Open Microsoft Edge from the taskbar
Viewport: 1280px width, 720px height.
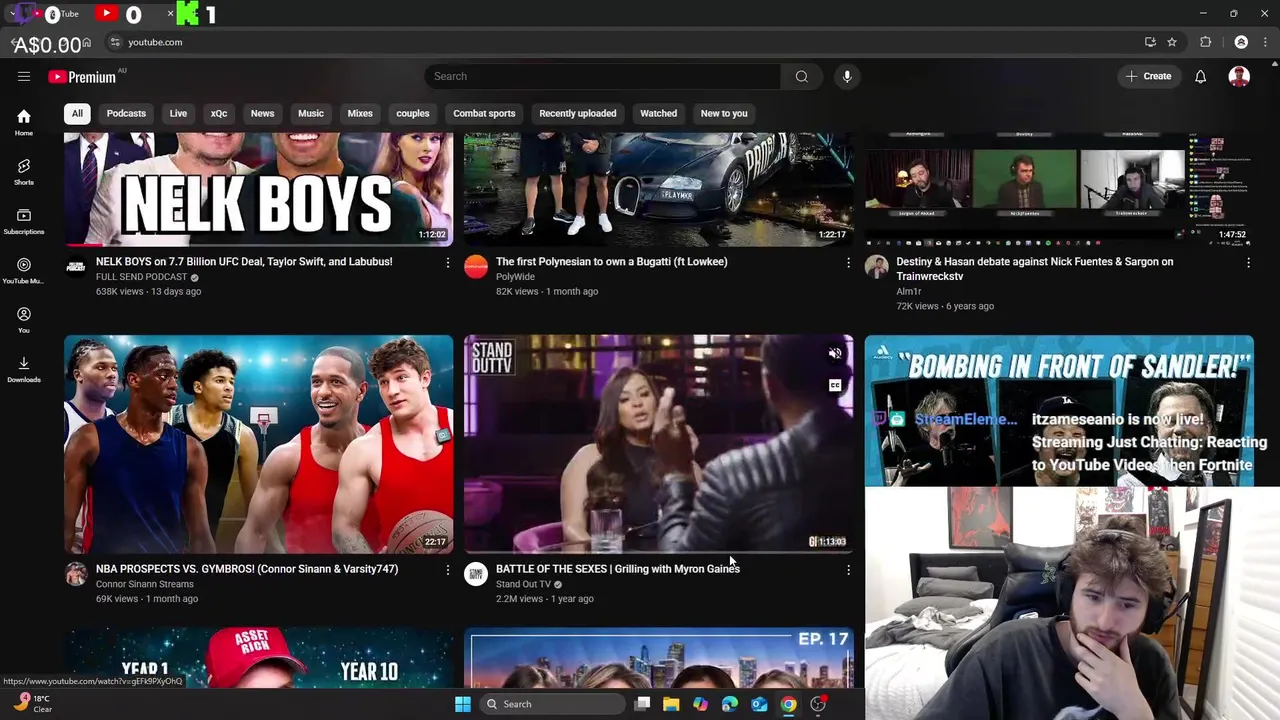pyautogui.click(x=729, y=704)
